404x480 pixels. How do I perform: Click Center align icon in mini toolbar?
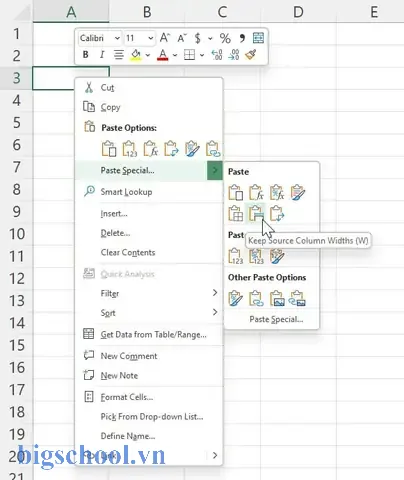pyautogui.click(x=119, y=54)
